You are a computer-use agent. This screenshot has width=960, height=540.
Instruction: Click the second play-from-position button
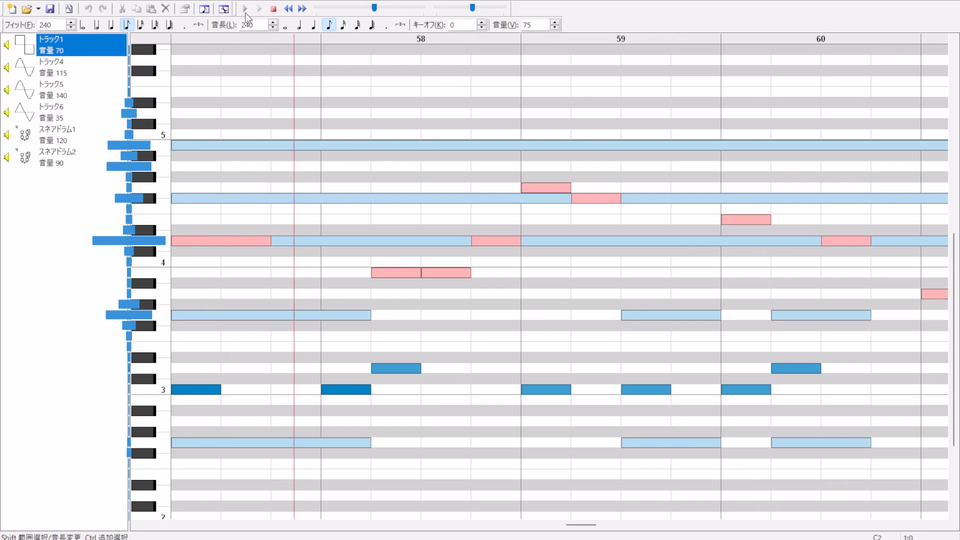click(x=259, y=9)
